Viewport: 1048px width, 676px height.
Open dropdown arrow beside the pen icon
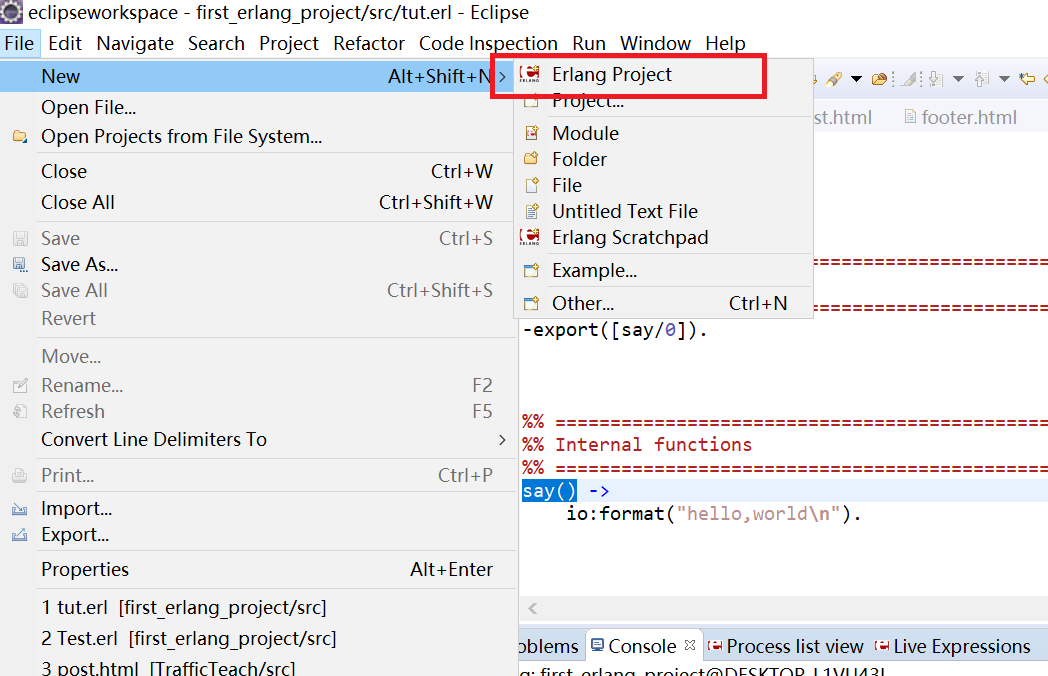(x=856, y=80)
